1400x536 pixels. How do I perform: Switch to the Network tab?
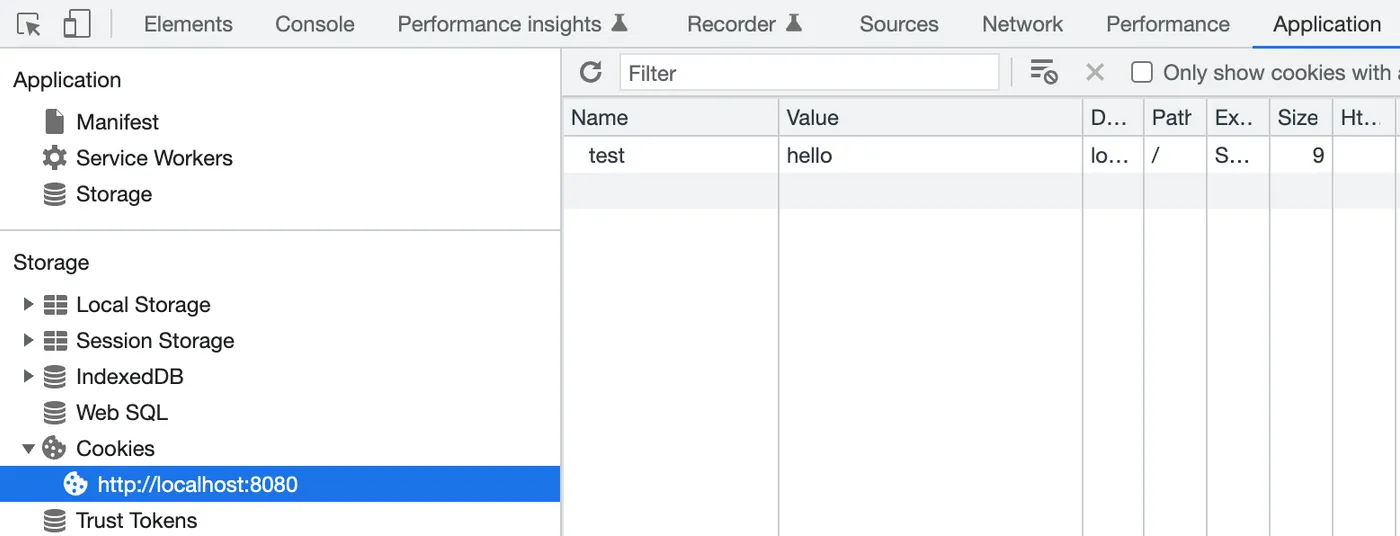(1022, 24)
